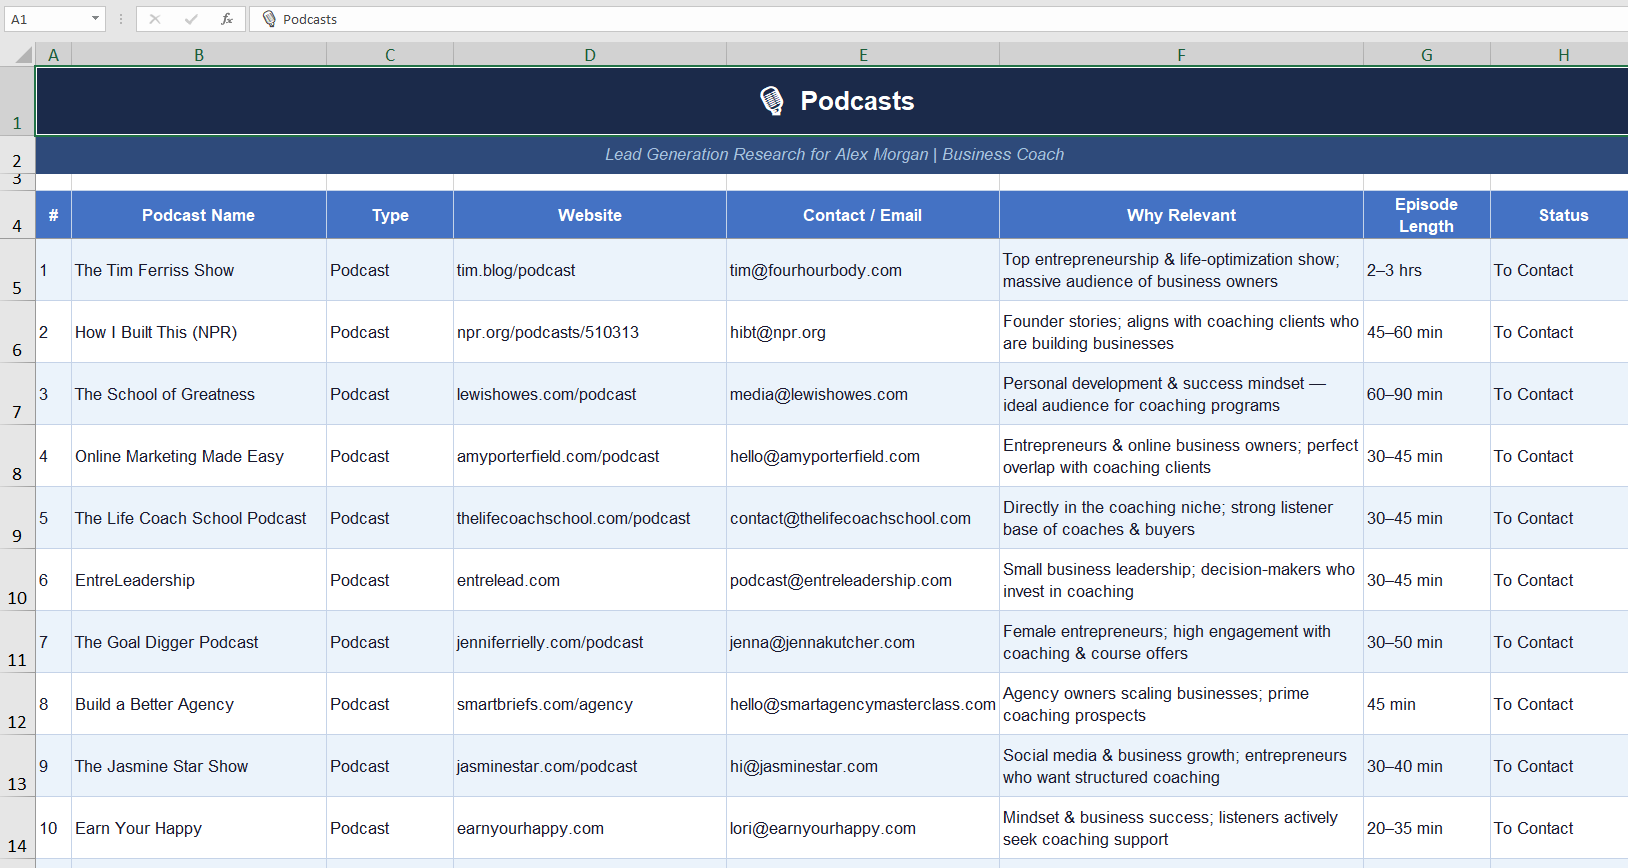This screenshot has width=1628, height=868.
Task: Select column D header
Action: coord(590,55)
